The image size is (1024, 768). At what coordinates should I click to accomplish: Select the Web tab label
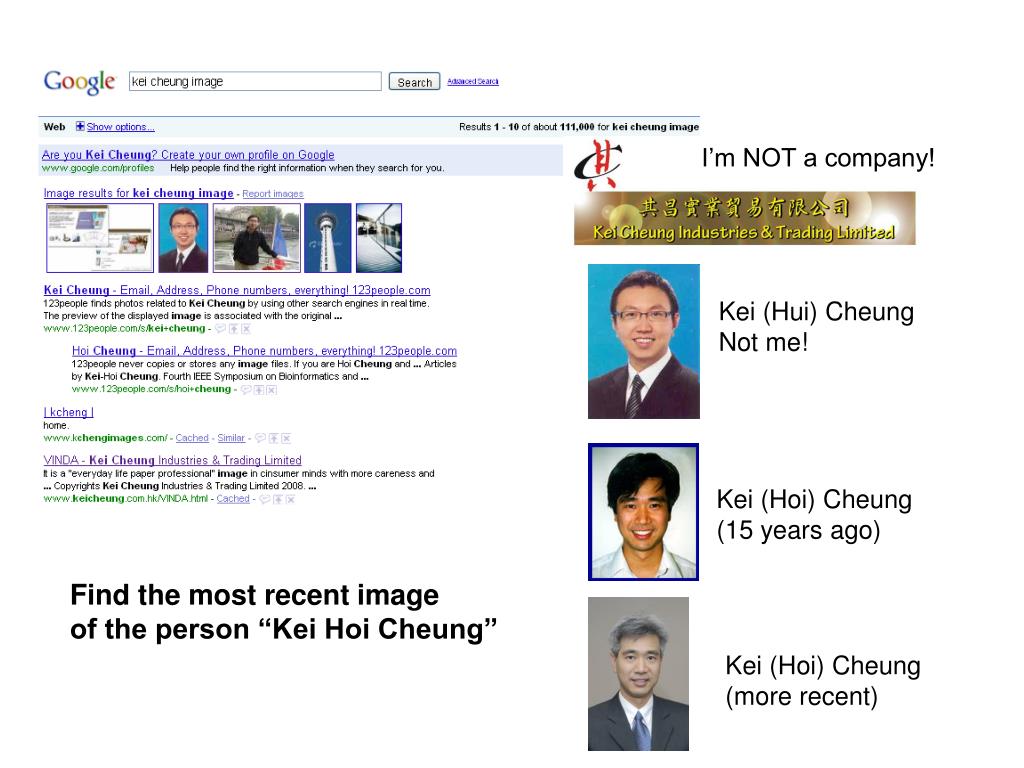pos(54,127)
